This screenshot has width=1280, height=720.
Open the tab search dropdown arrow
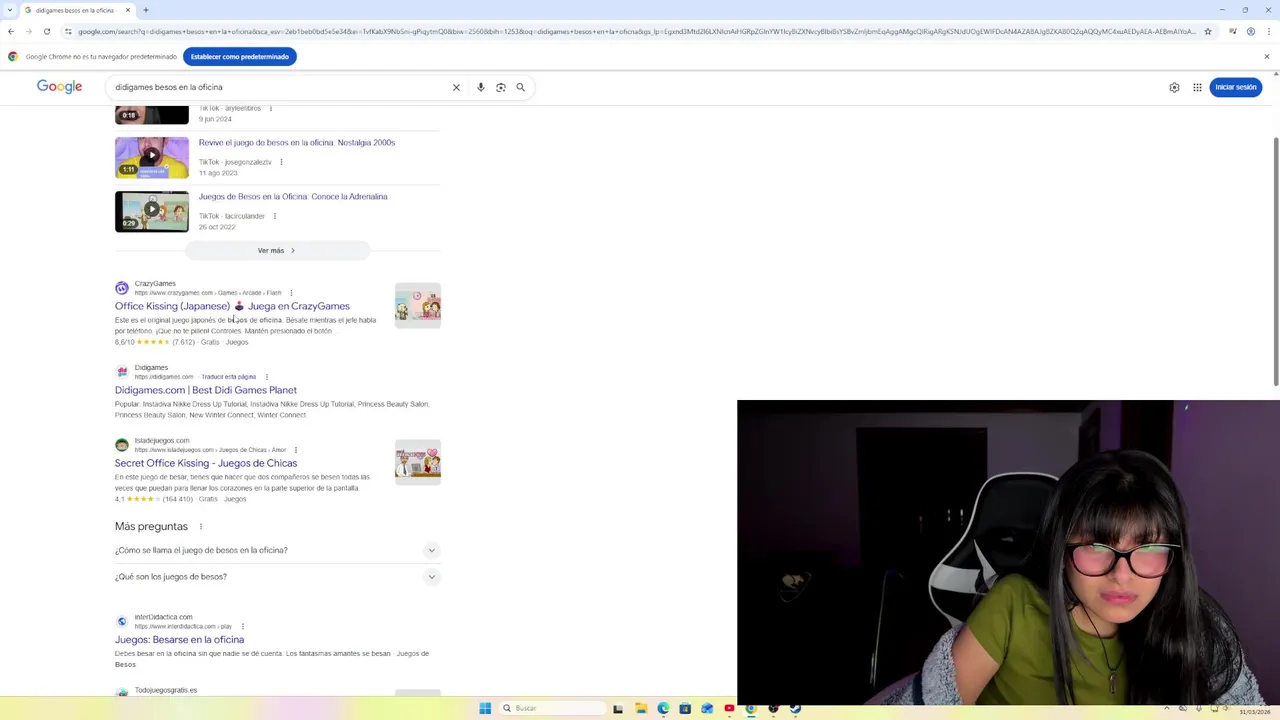(x=9, y=10)
